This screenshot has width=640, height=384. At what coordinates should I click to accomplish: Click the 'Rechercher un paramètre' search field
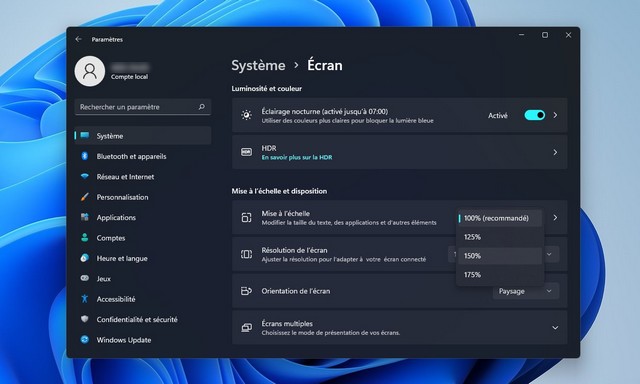pyautogui.click(x=143, y=107)
